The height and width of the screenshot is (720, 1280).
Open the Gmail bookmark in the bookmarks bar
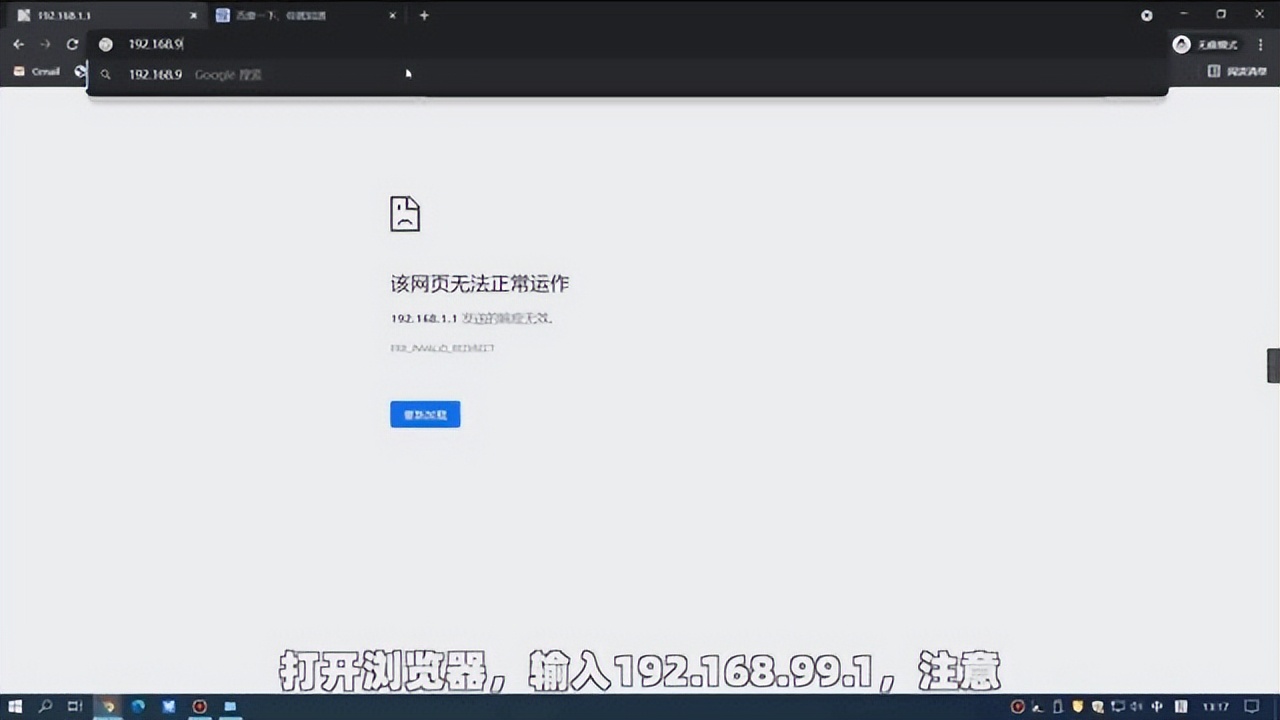[x=37, y=71]
